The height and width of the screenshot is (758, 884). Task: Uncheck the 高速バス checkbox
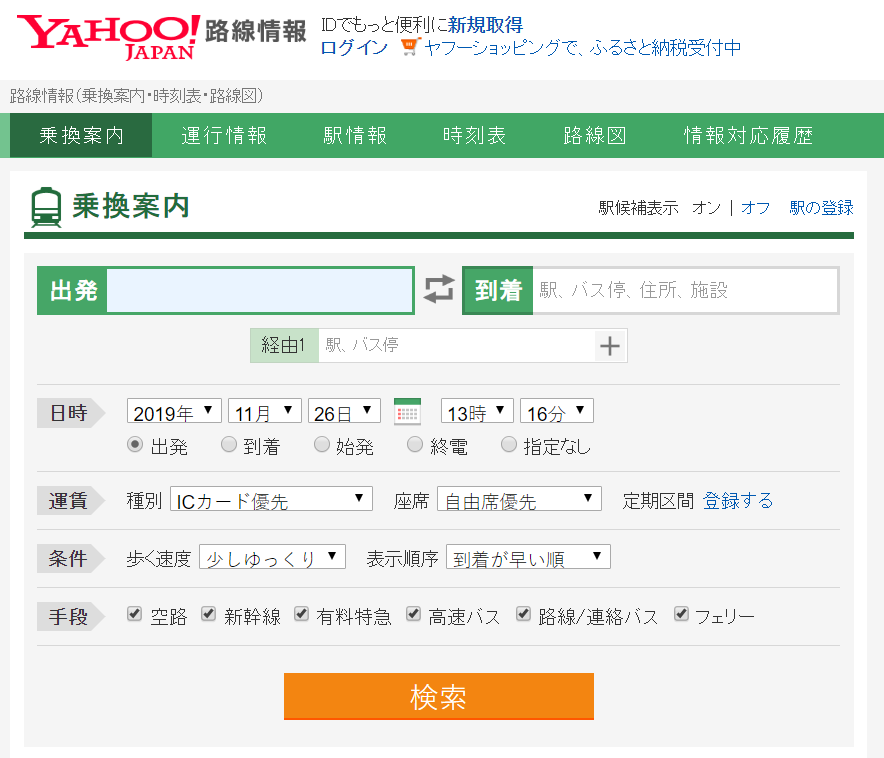413,614
